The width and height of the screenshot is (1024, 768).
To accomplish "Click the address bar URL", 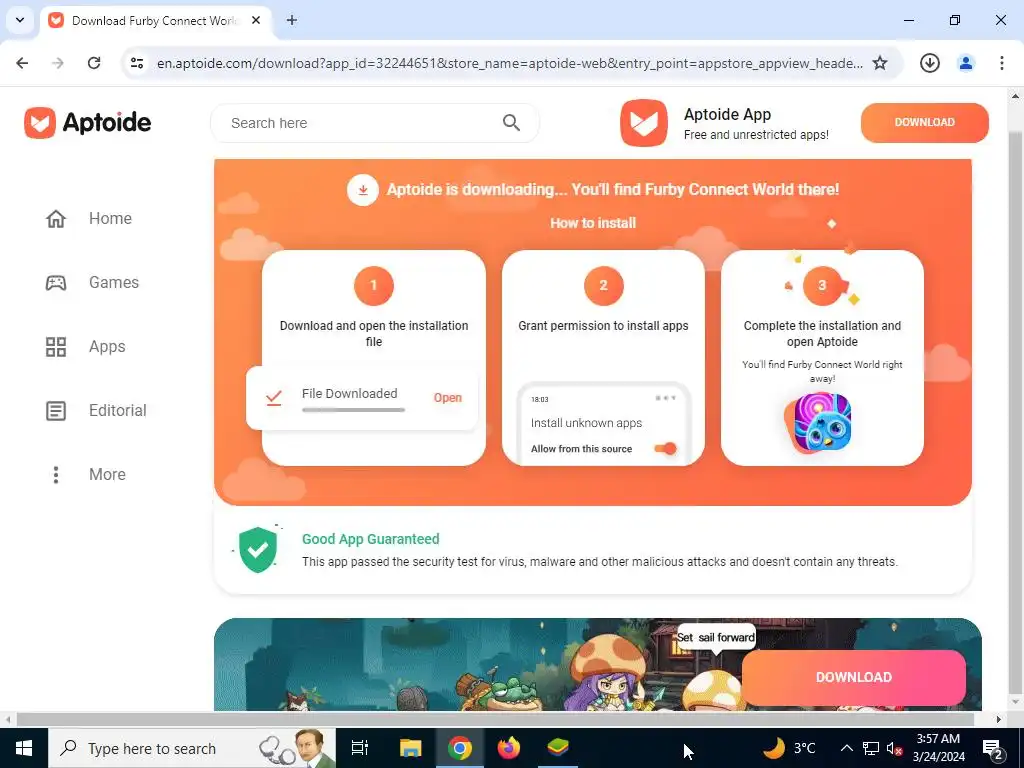I will (x=509, y=63).
